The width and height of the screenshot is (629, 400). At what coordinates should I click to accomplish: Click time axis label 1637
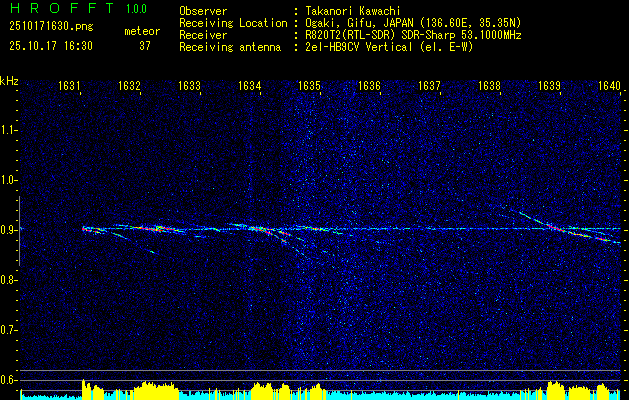[x=429, y=86]
